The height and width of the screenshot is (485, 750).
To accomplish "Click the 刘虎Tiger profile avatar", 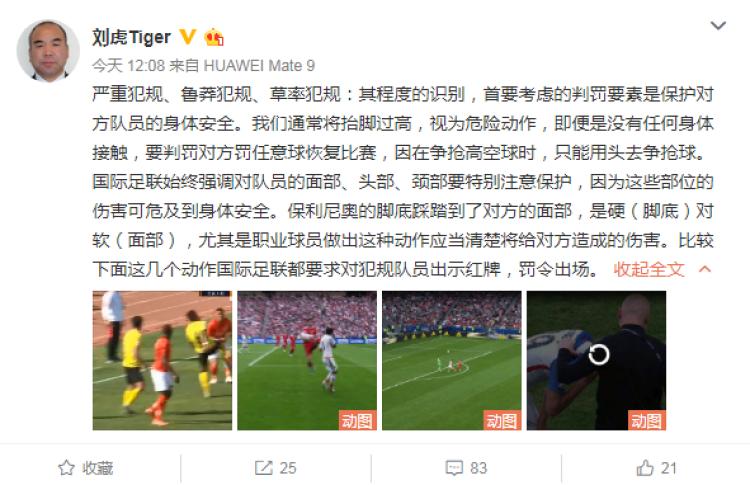I will [x=48, y=51].
